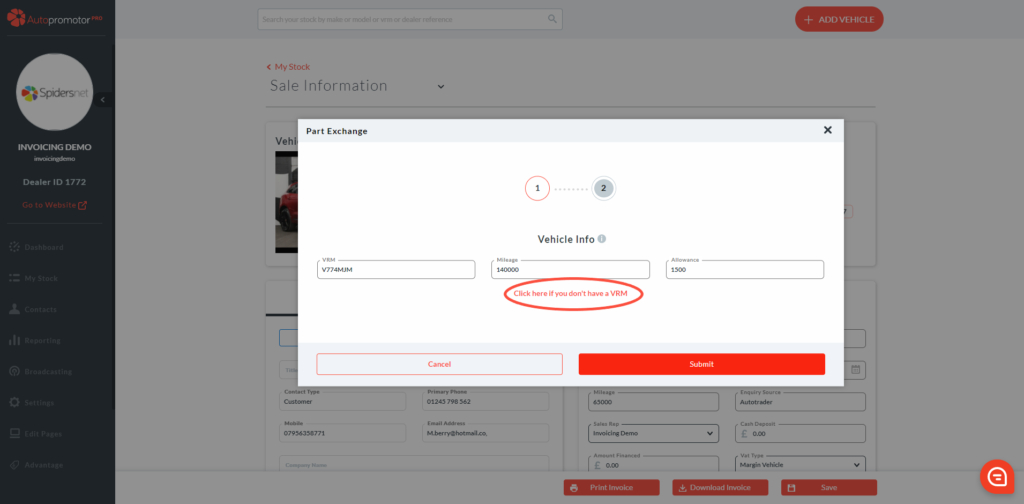Screen dimensions: 1024x504
Task: Click the Allowance input field
Action: click(744, 270)
